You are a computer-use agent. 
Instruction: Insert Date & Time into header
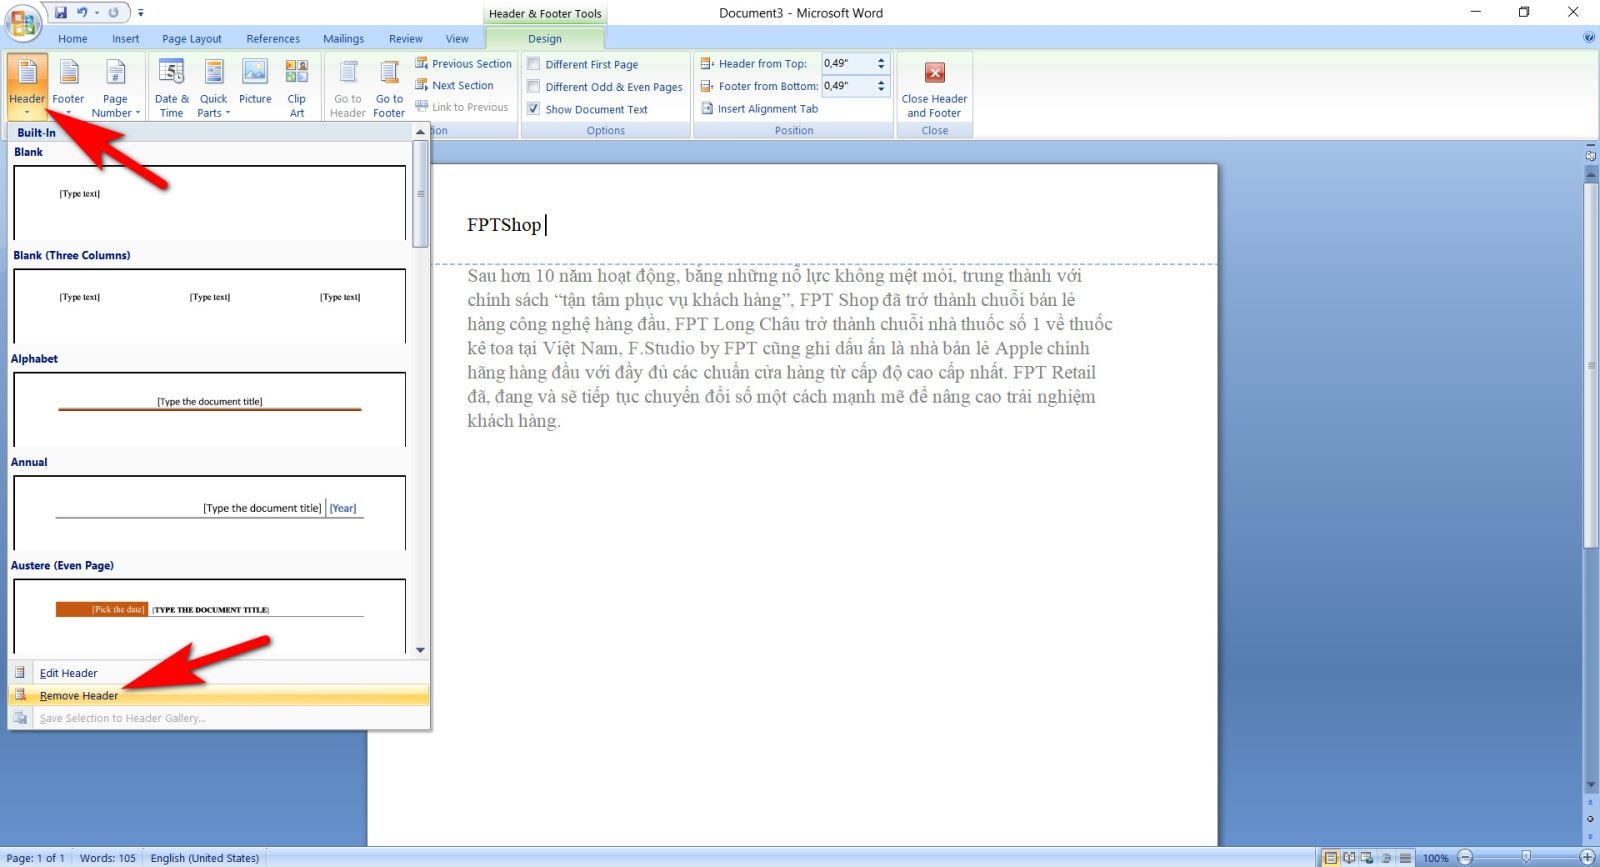(x=172, y=88)
